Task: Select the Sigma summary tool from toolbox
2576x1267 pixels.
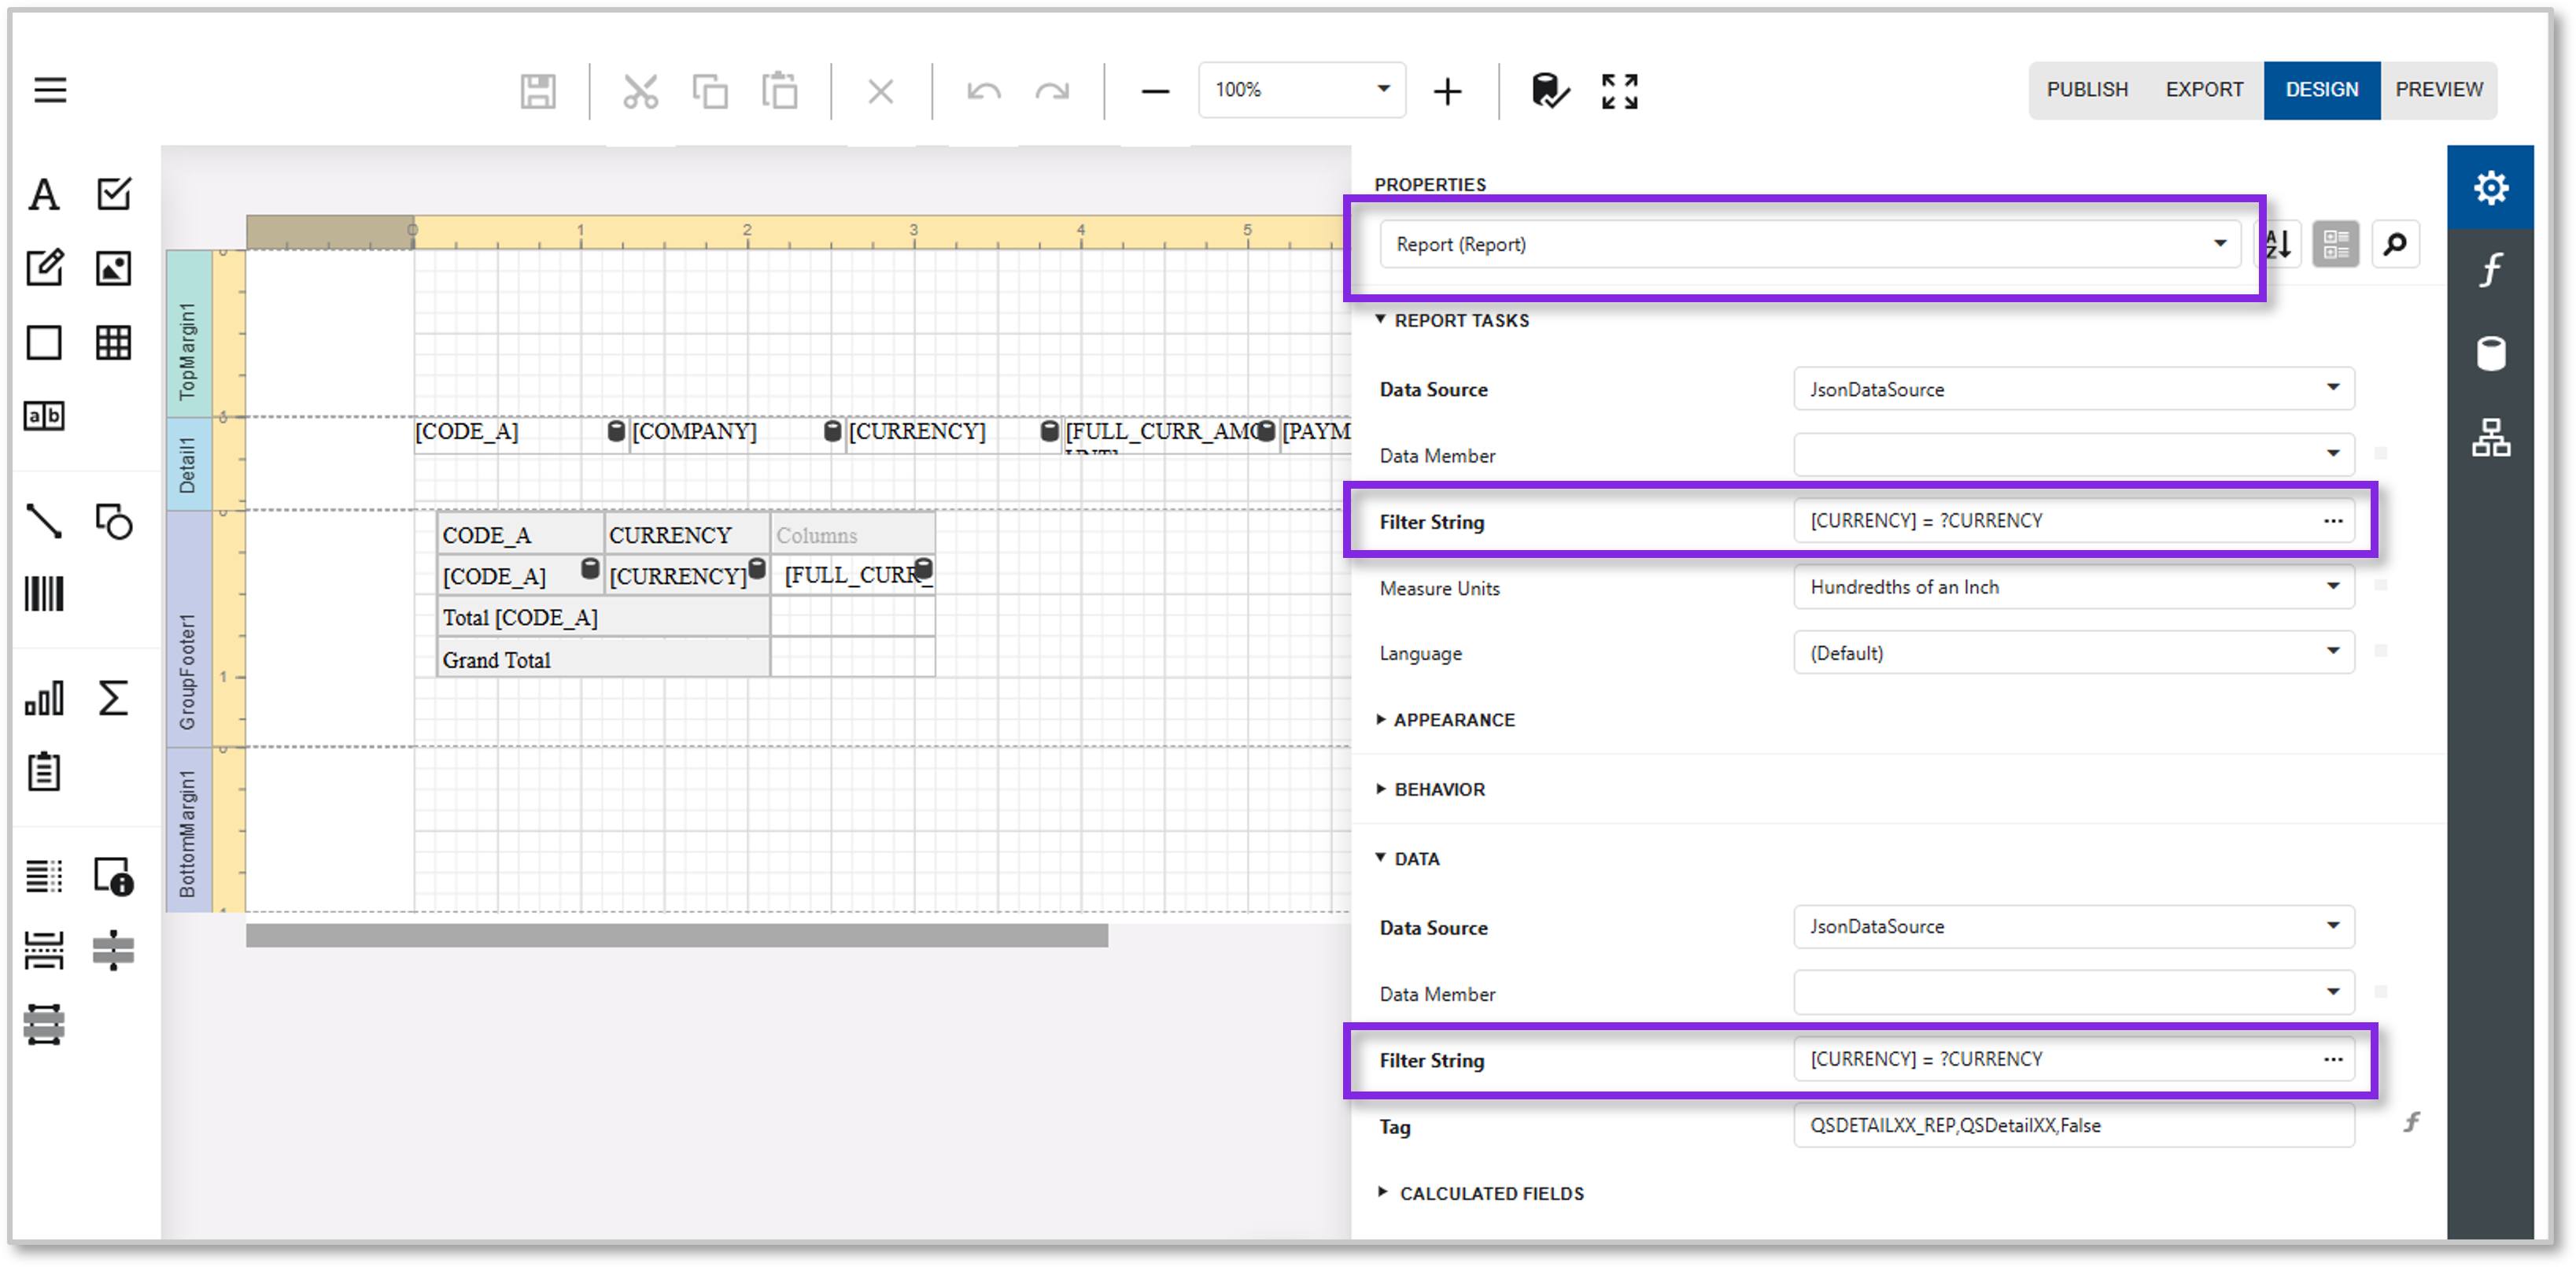Action: [113, 698]
